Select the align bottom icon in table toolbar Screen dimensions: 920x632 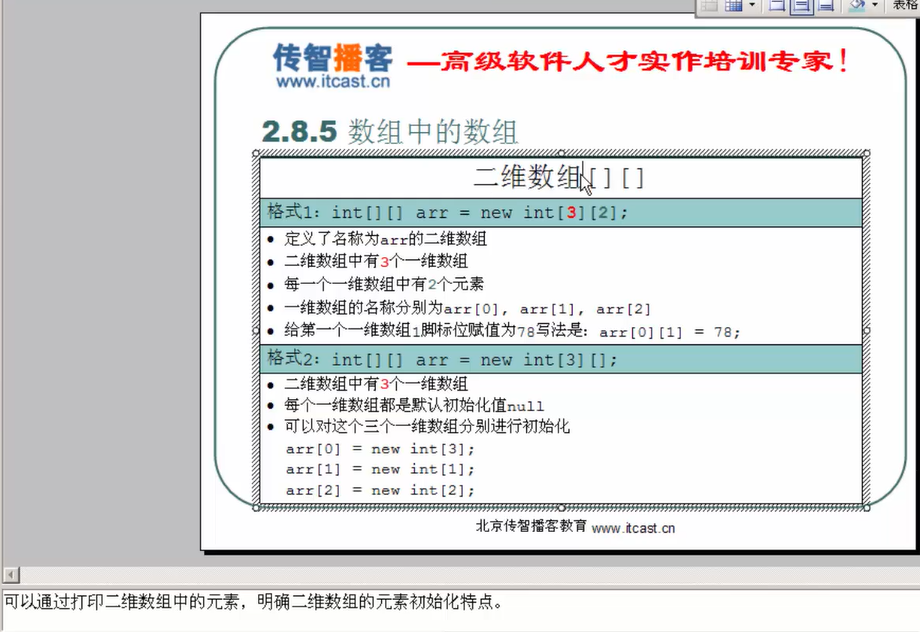[826, 5]
